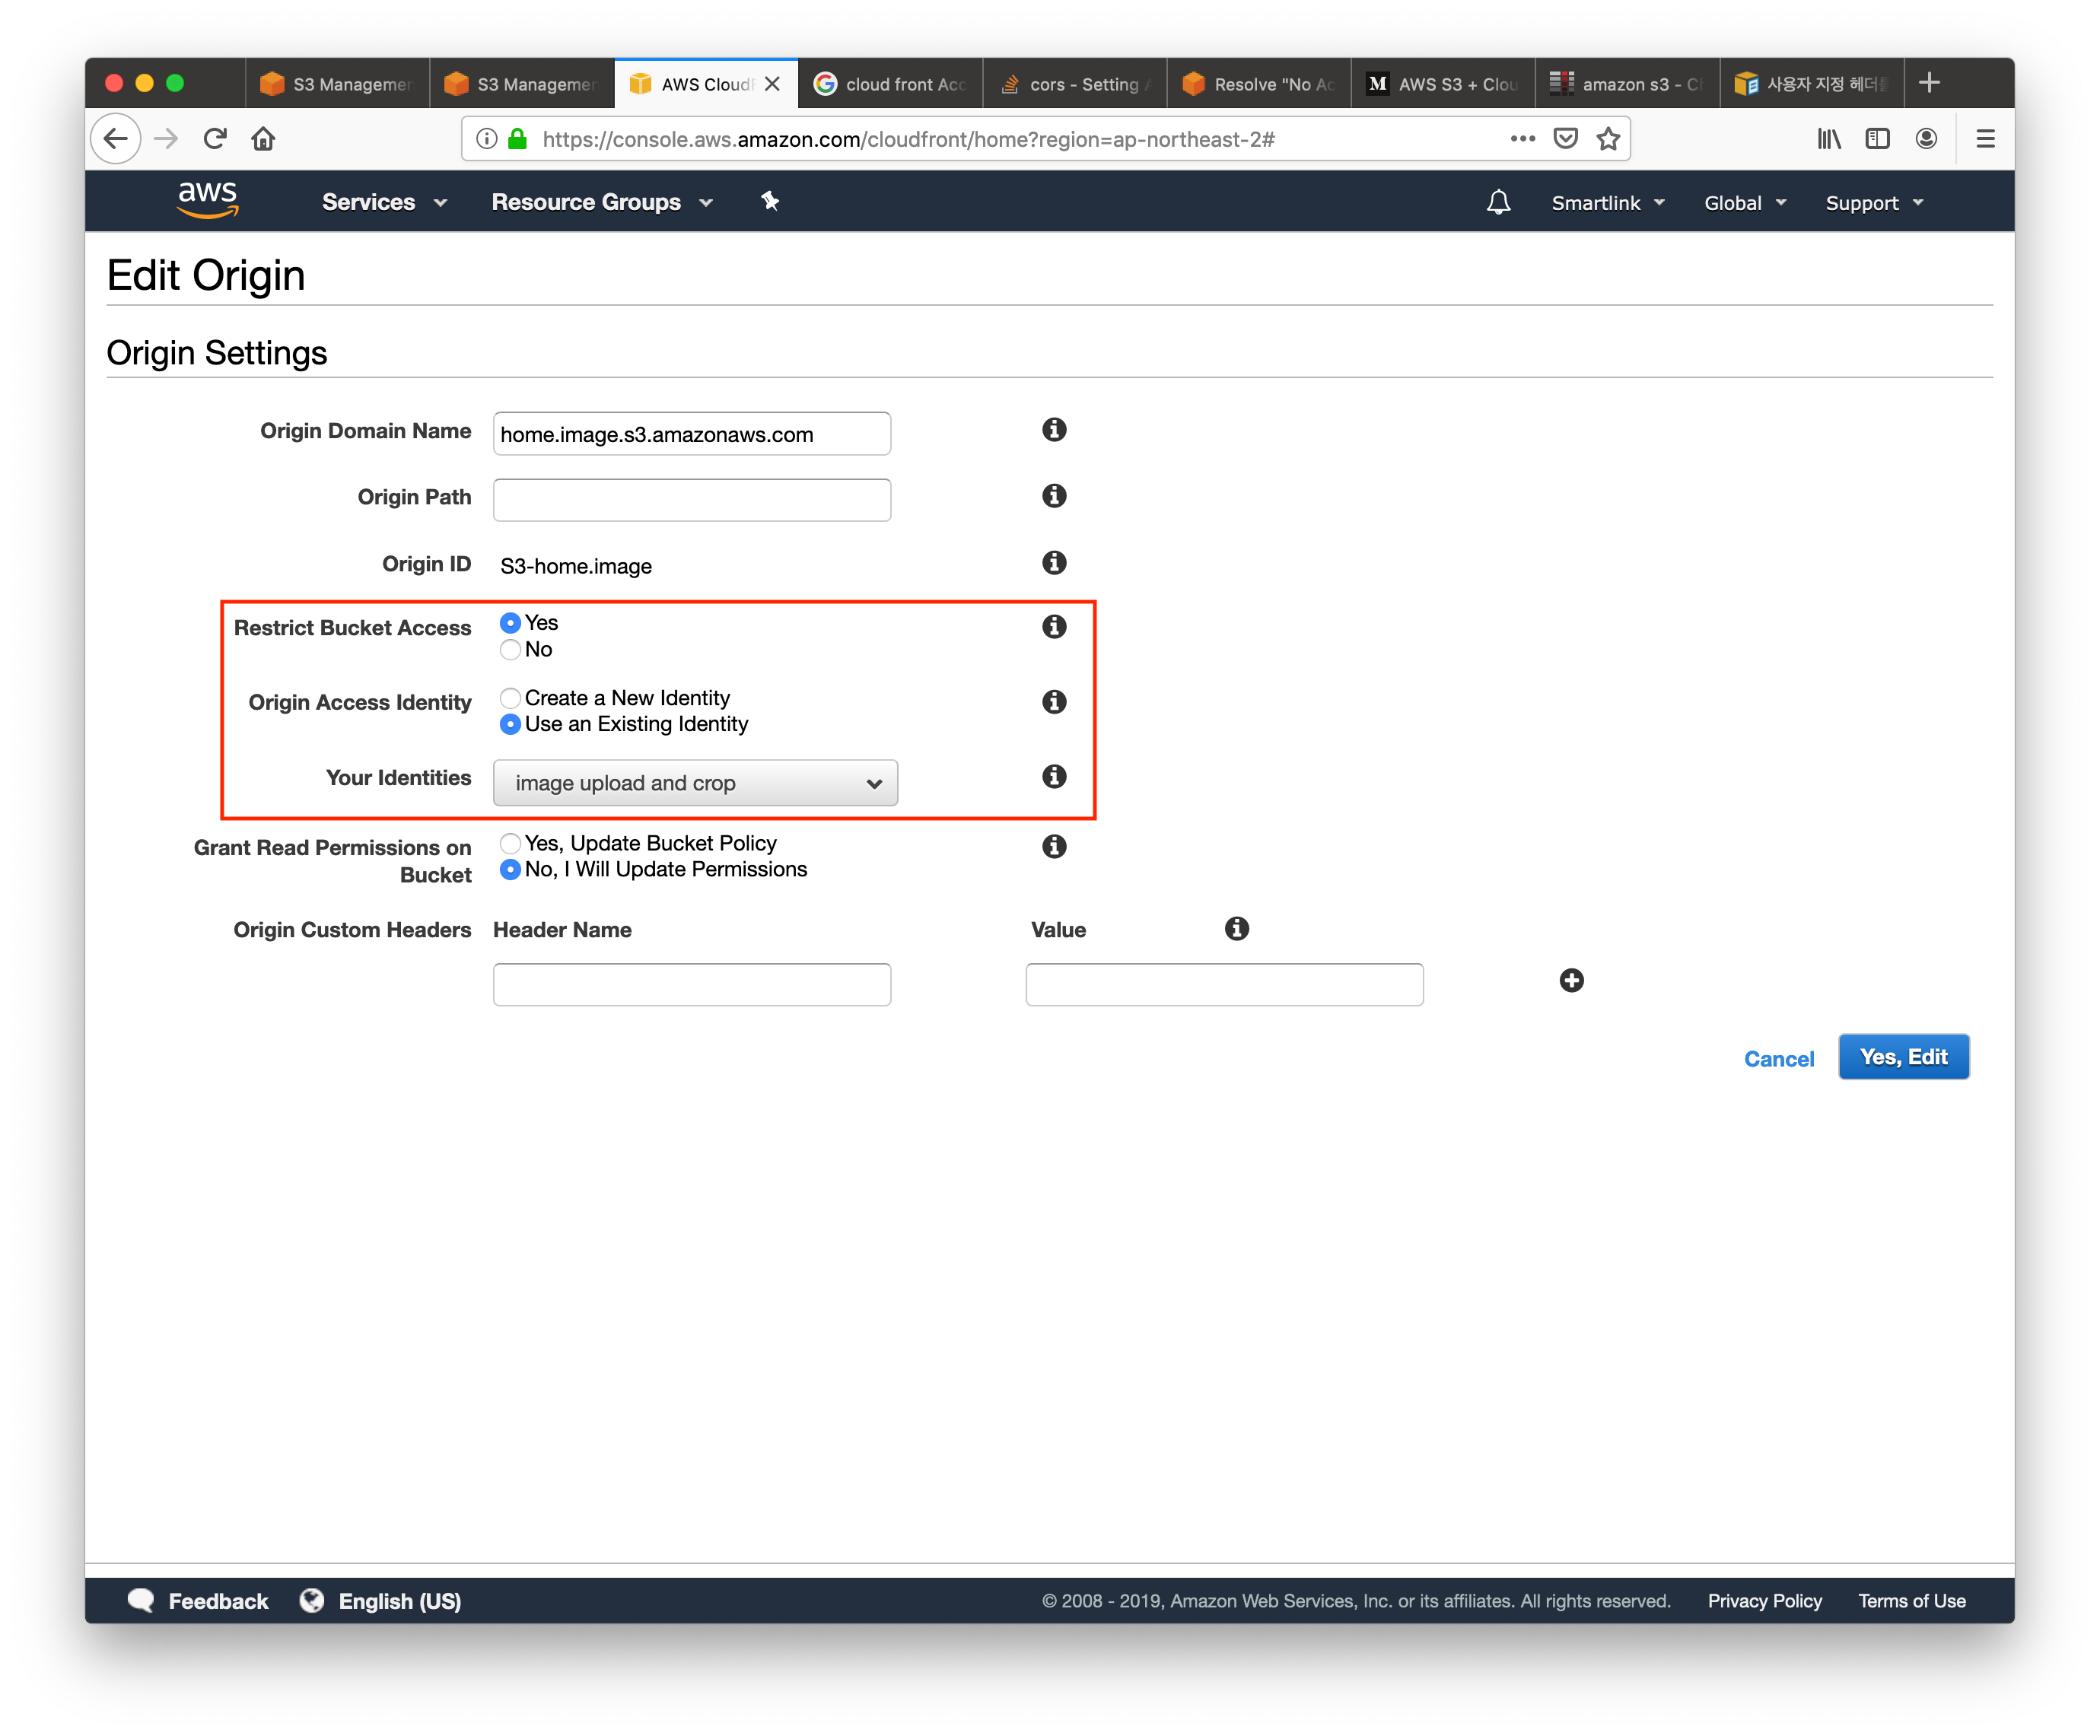Screen dimensions: 2100x1736
Task: Bookmark this page with the star icon
Action: pos(1608,139)
